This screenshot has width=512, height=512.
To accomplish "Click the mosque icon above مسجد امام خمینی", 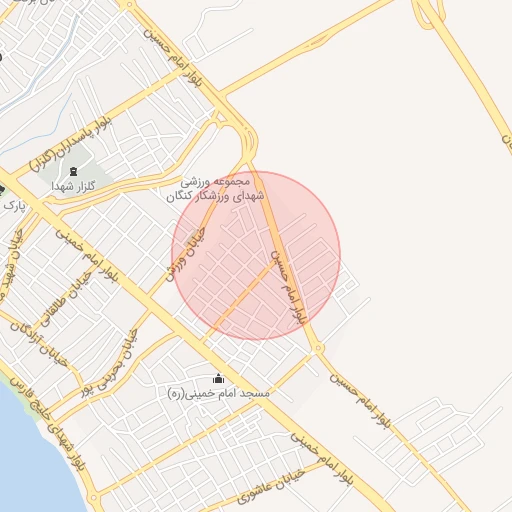I will click(x=218, y=378).
